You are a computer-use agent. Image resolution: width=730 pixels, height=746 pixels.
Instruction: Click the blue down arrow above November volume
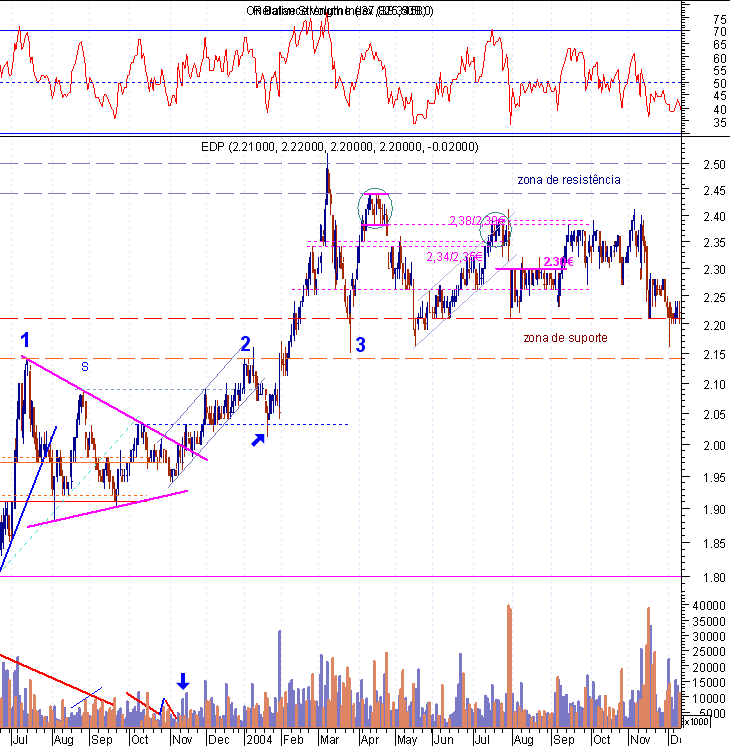click(x=183, y=681)
